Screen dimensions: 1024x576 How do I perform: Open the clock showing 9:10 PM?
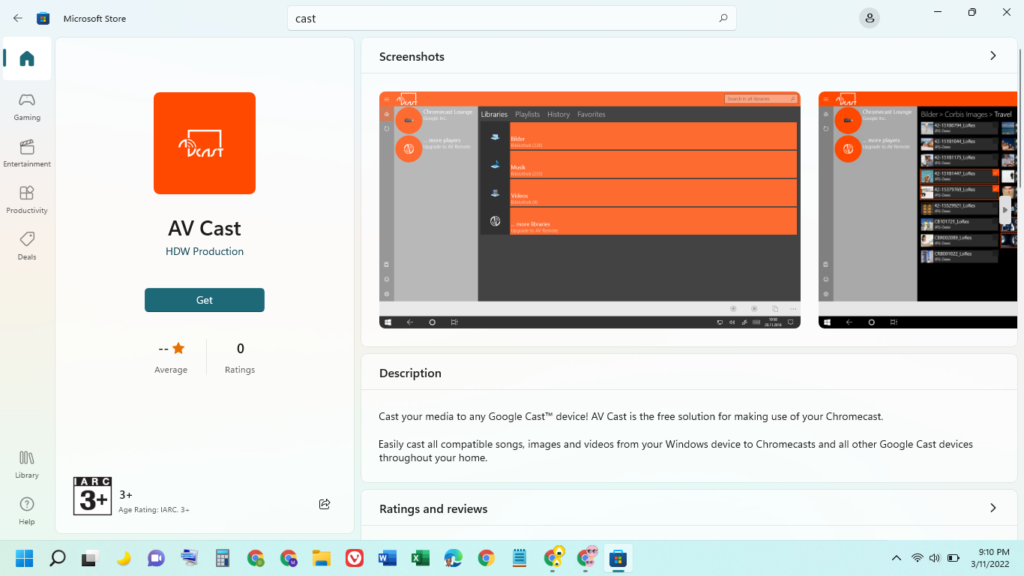[989, 558]
